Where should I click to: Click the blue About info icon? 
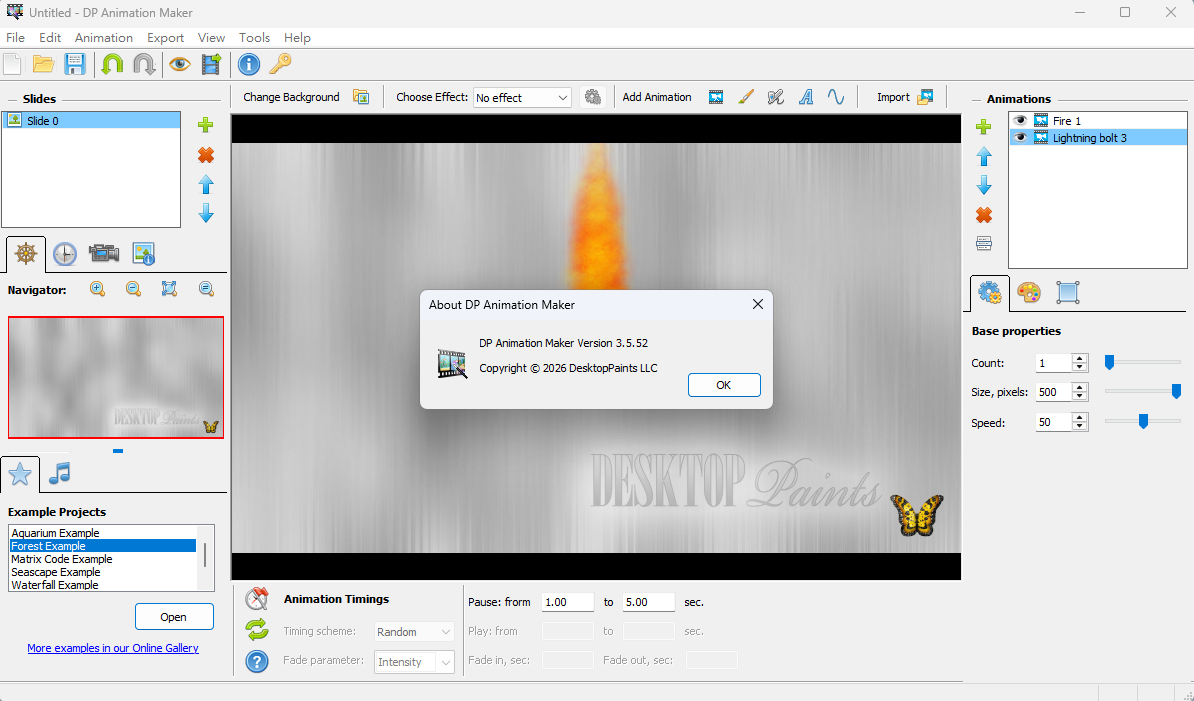tap(249, 65)
